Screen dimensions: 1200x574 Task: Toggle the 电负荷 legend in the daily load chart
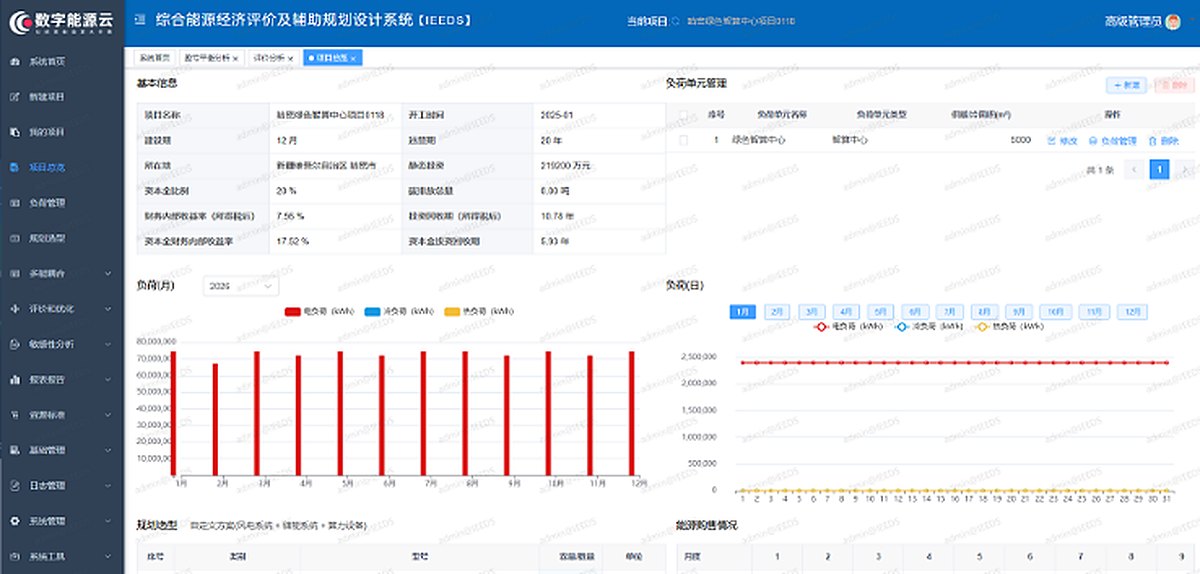tap(849, 327)
